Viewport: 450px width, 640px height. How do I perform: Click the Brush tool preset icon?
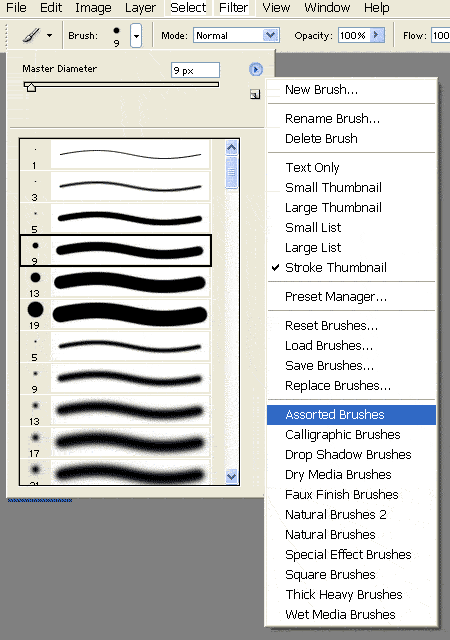[31, 36]
